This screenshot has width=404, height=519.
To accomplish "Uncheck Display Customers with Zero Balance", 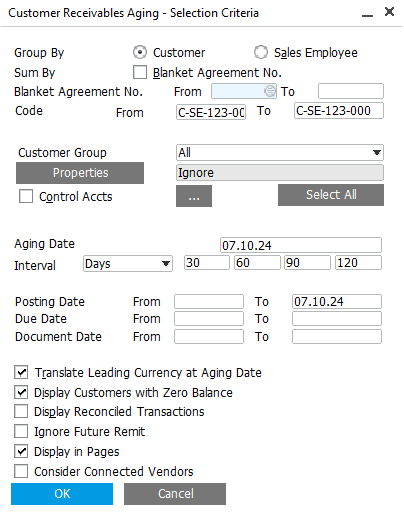I will [21, 392].
